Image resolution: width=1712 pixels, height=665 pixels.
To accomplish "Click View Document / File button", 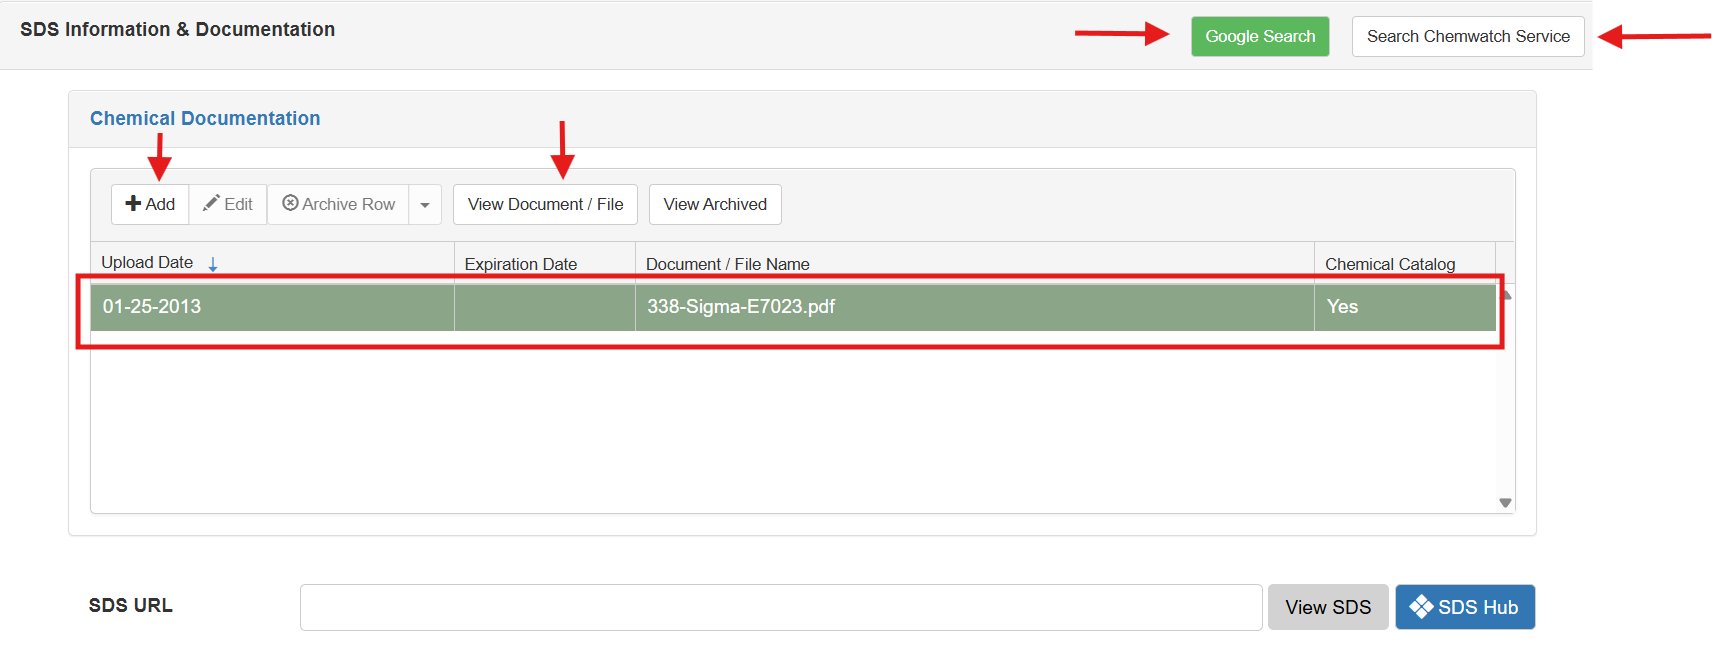I will pos(545,204).
